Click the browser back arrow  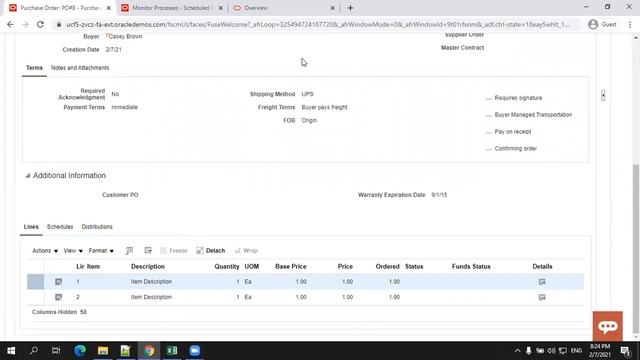10,24
